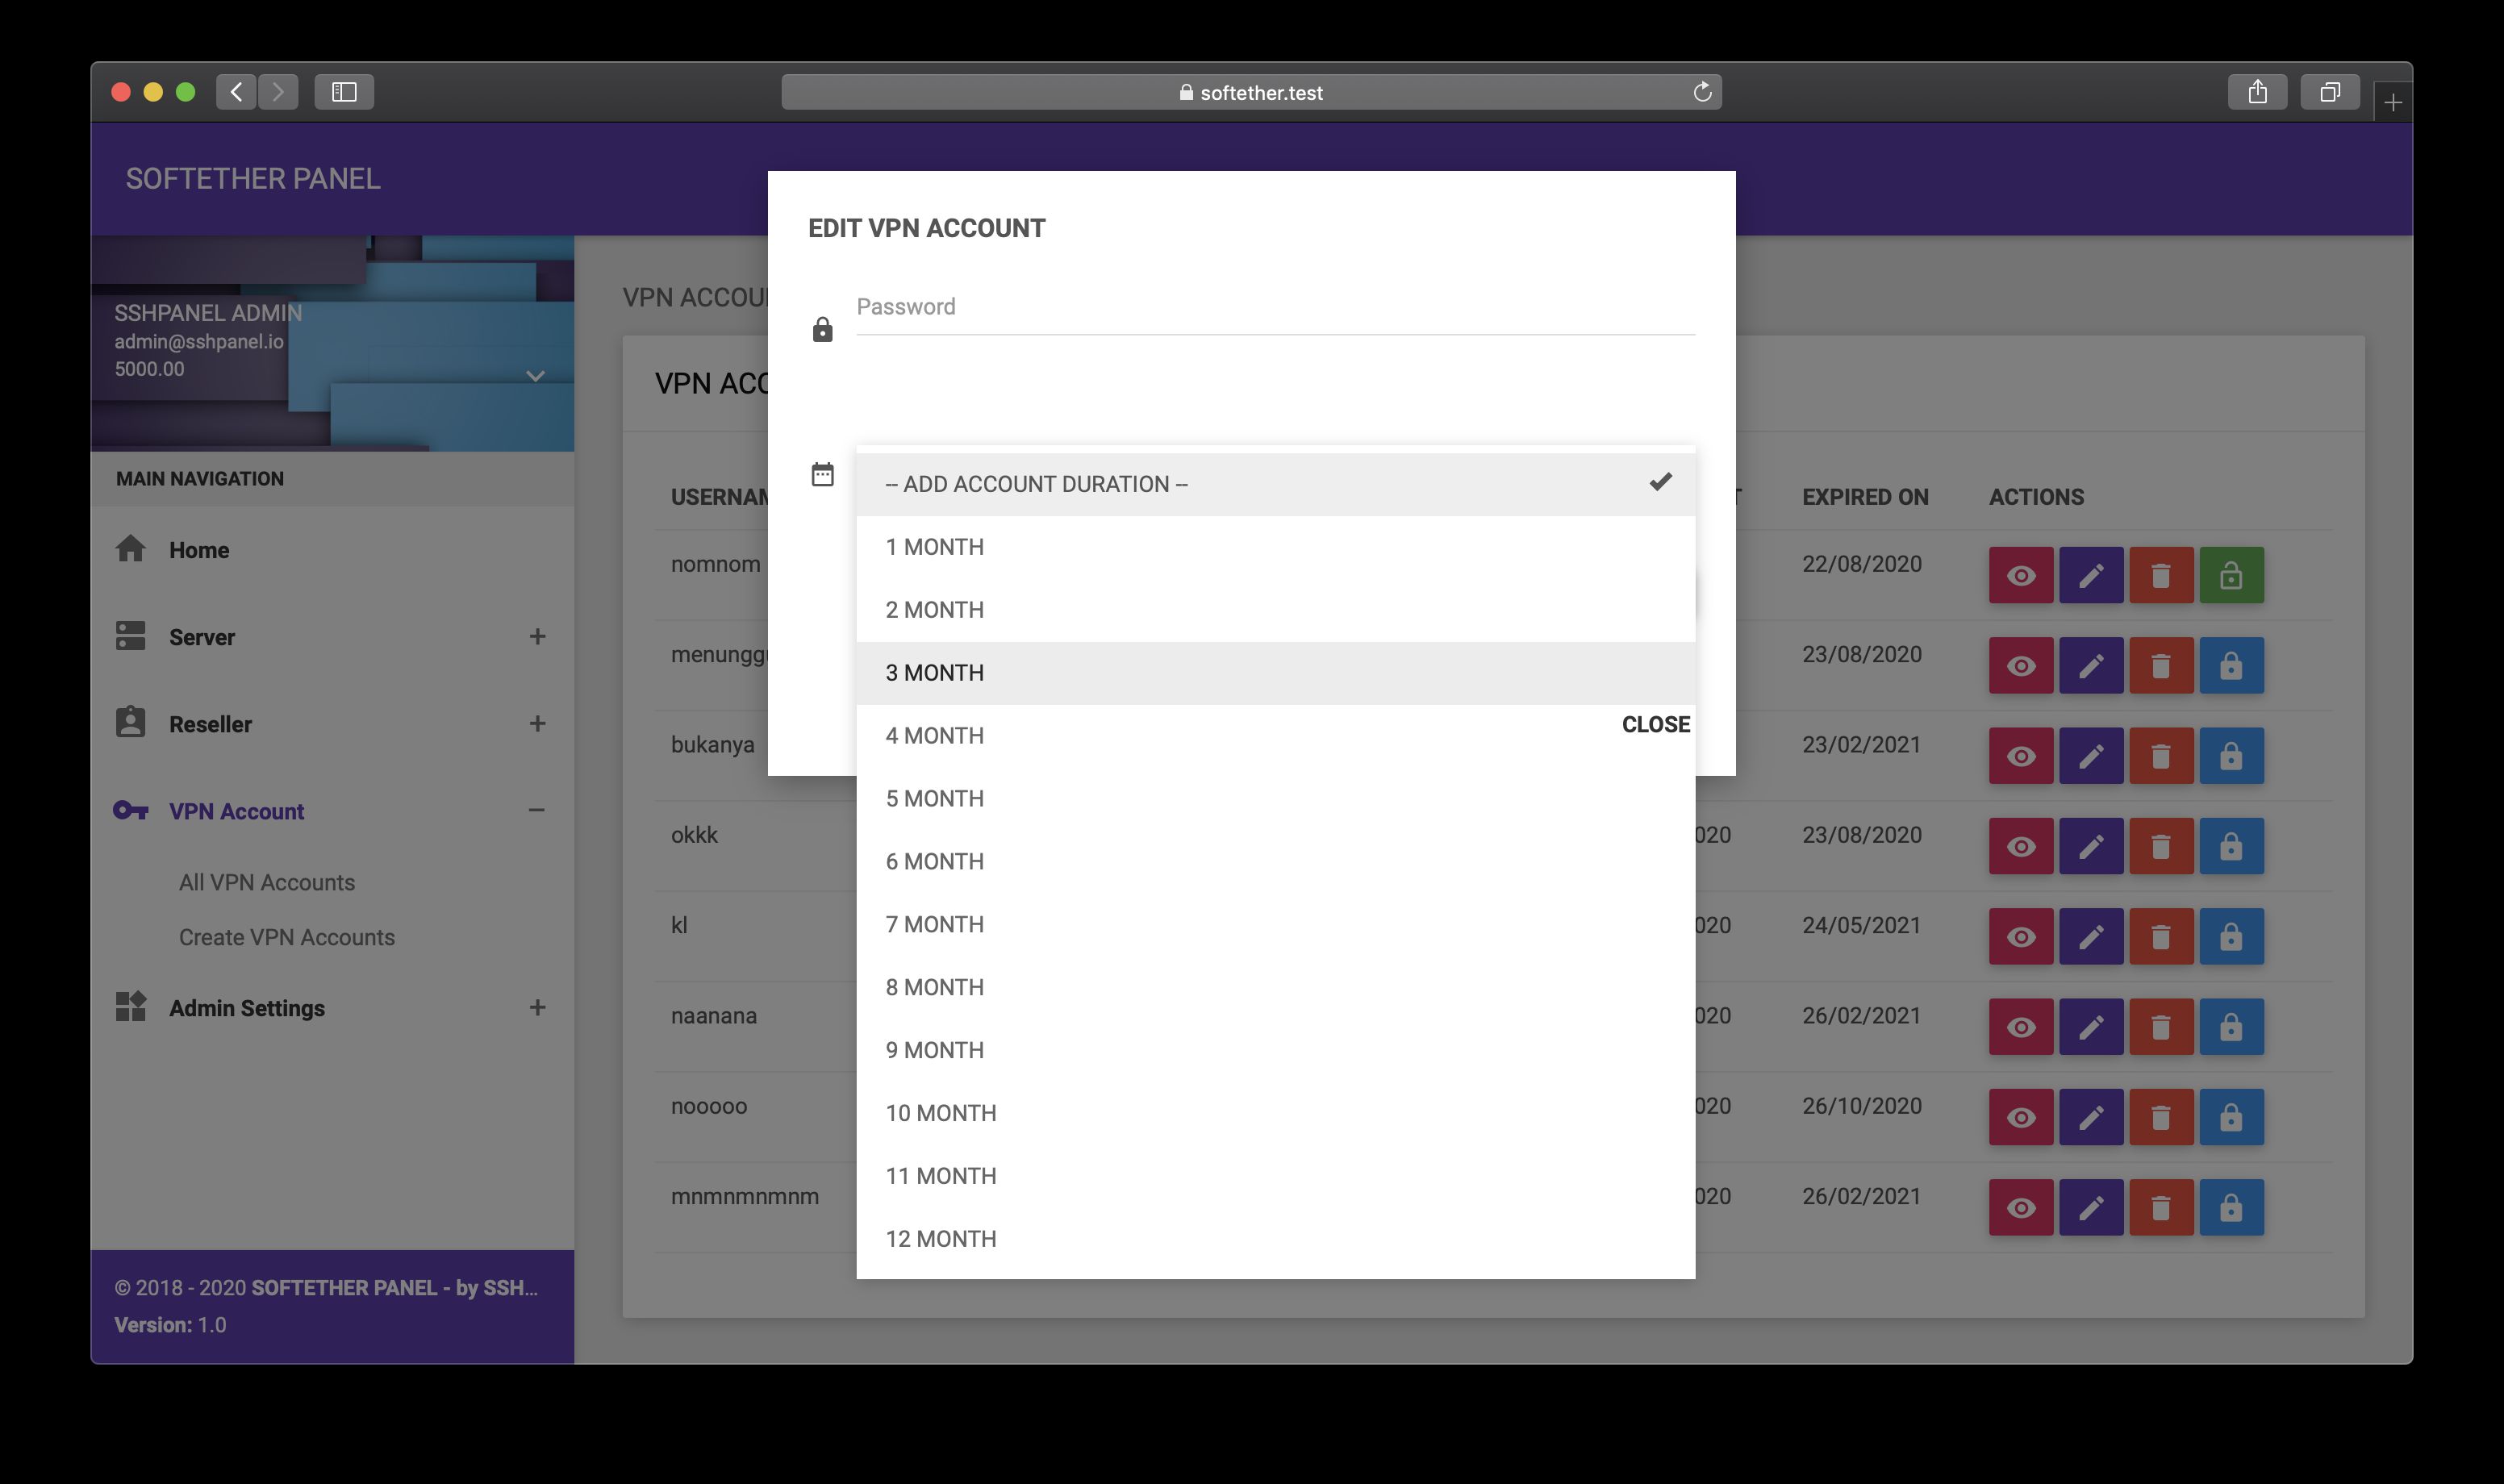Show details with eye icon for menunggu row

coord(2020,666)
